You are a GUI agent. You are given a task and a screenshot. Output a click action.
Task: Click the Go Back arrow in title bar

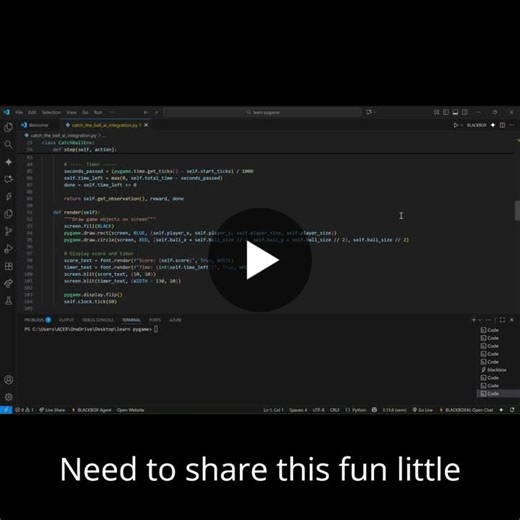pyautogui.click(x=146, y=112)
